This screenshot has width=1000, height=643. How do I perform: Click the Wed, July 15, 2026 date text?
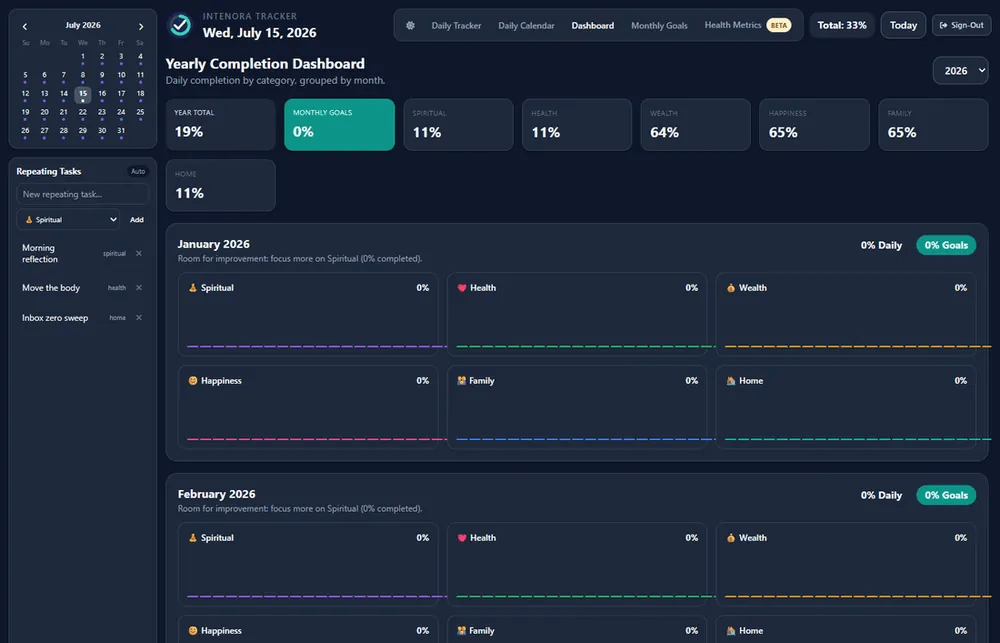[x=260, y=33]
